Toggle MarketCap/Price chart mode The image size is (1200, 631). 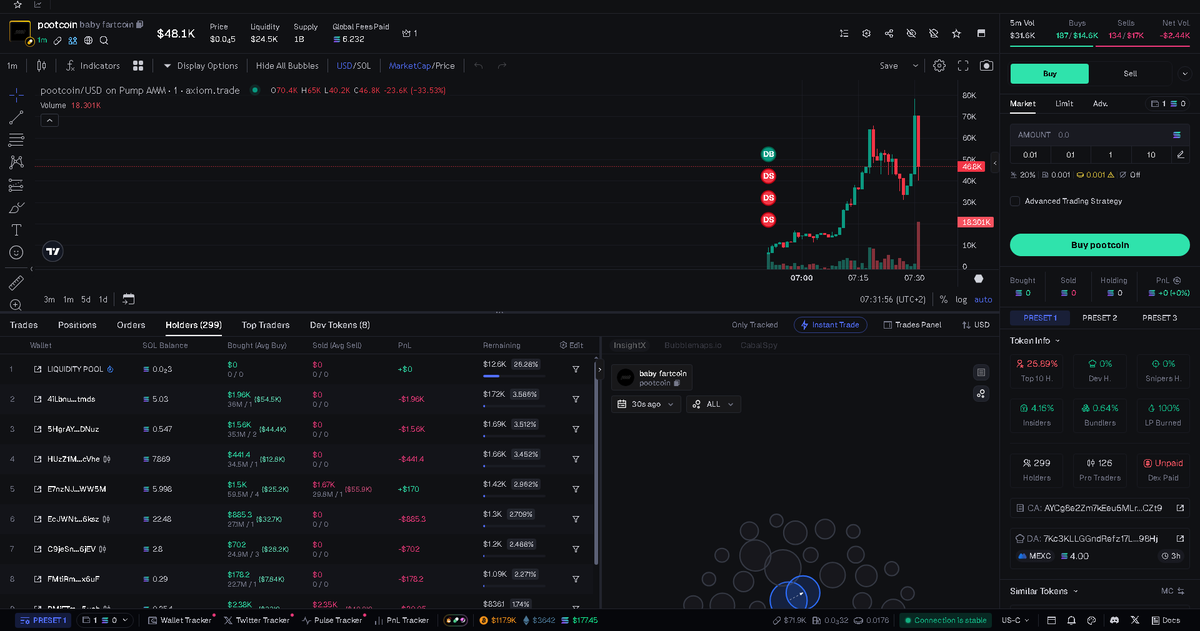[x=421, y=66]
